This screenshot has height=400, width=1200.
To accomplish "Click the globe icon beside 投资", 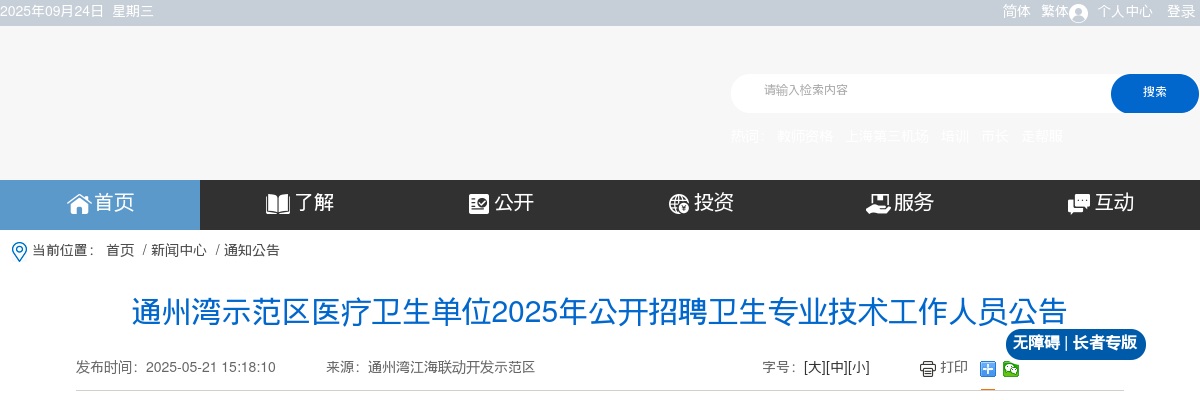I will point(679,204).
